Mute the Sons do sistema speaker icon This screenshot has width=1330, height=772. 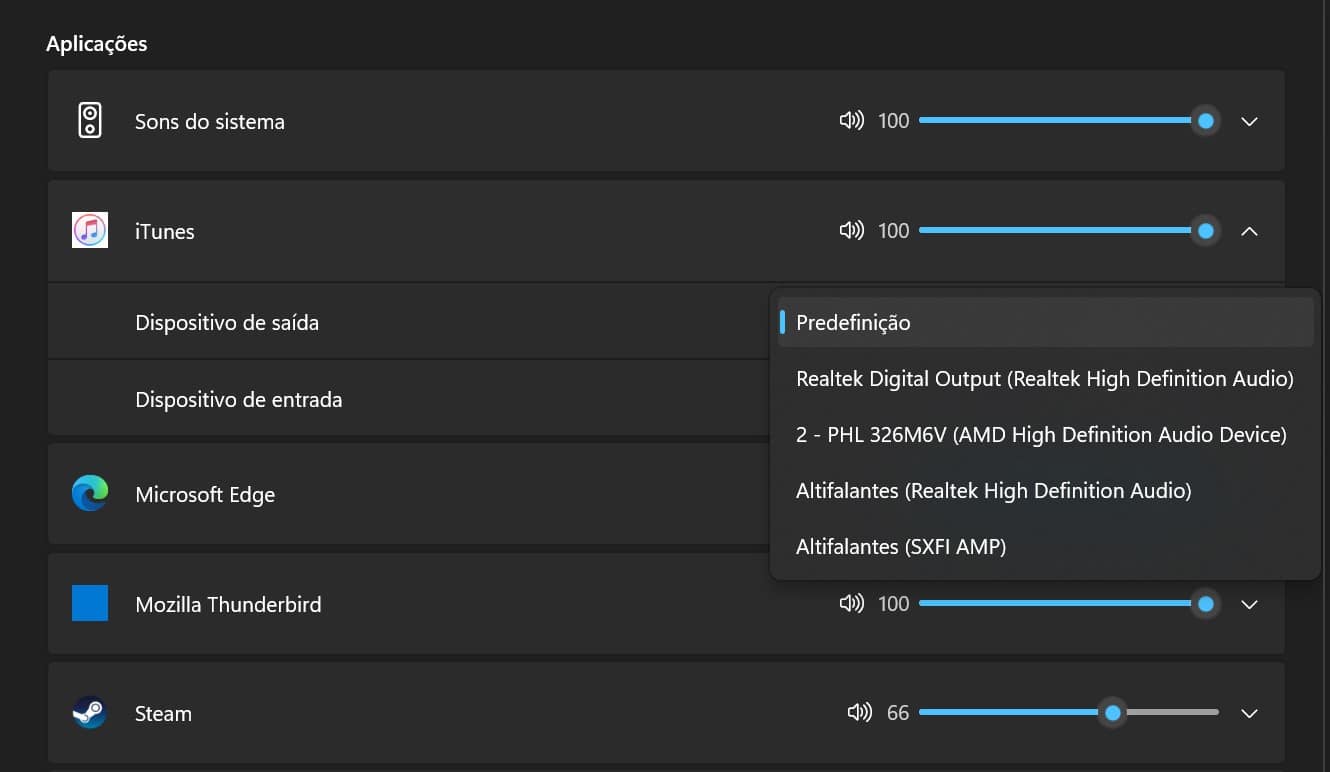(x=851, y=121)
